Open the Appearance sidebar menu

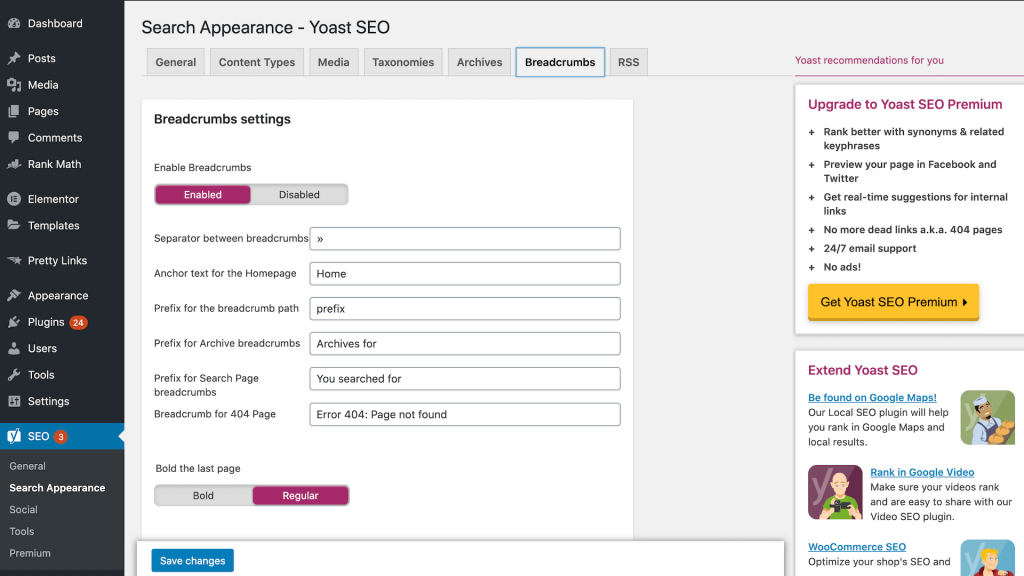pyautogui.click(x=58, y=296)
